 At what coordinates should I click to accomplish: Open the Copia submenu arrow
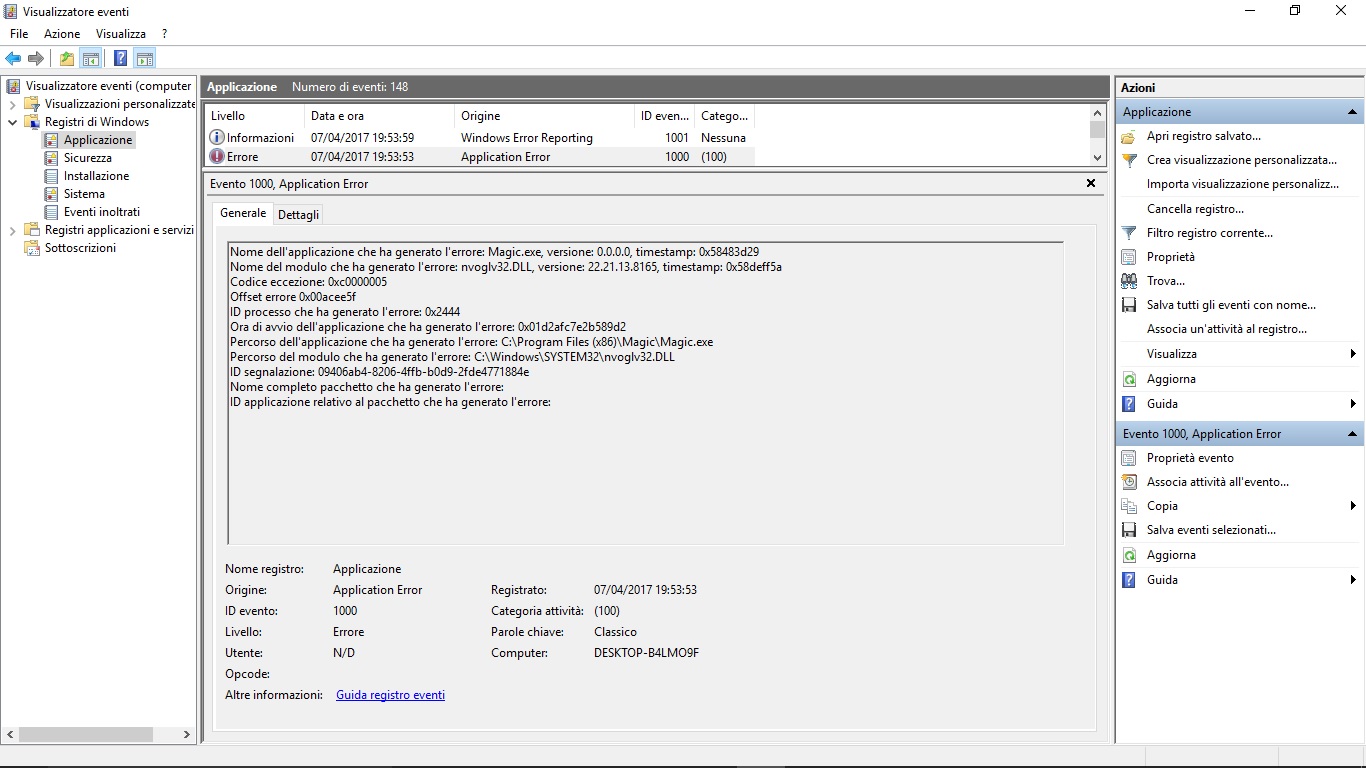[x=1353, y=506]
